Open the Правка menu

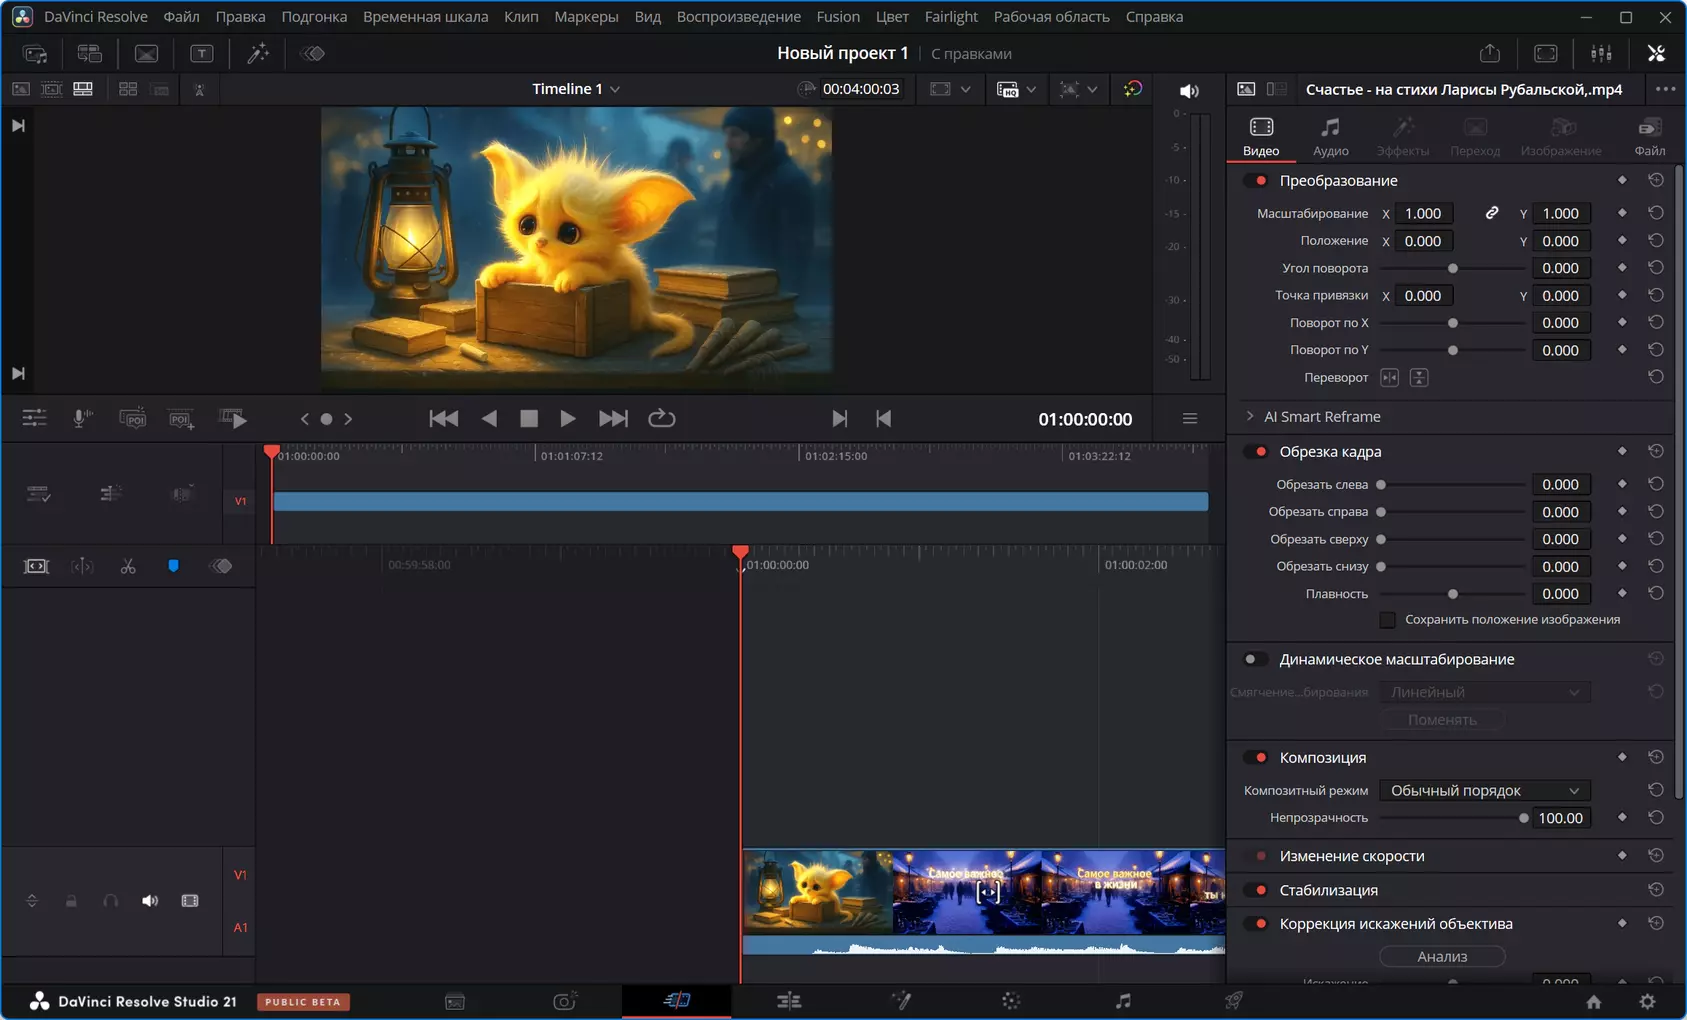pyautogui.click(x=241, y=17)
